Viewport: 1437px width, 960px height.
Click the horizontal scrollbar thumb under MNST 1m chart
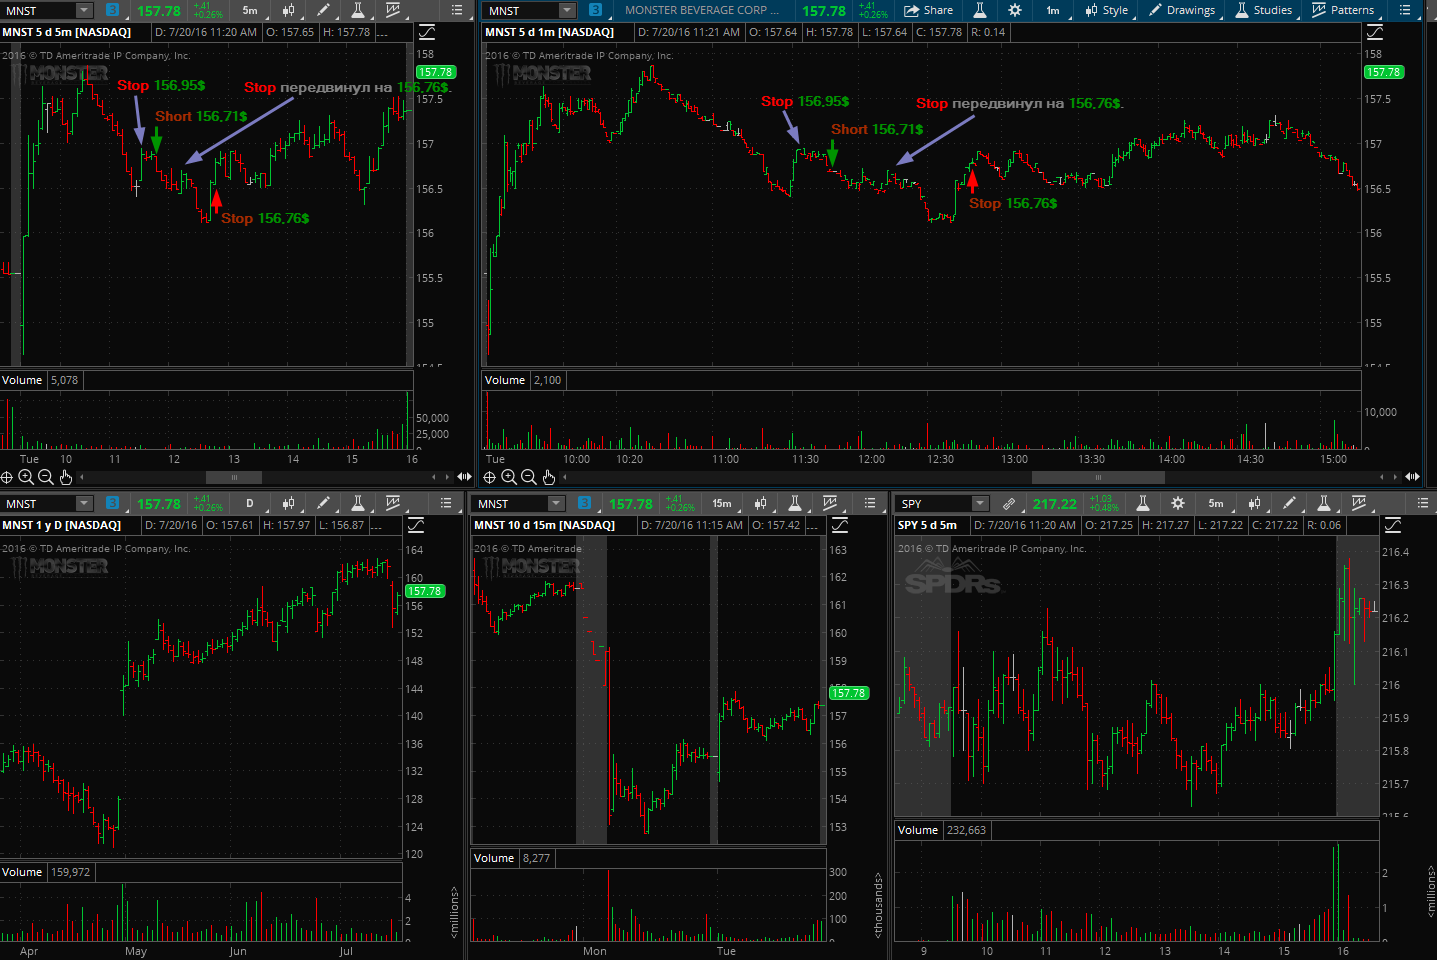1098,477
